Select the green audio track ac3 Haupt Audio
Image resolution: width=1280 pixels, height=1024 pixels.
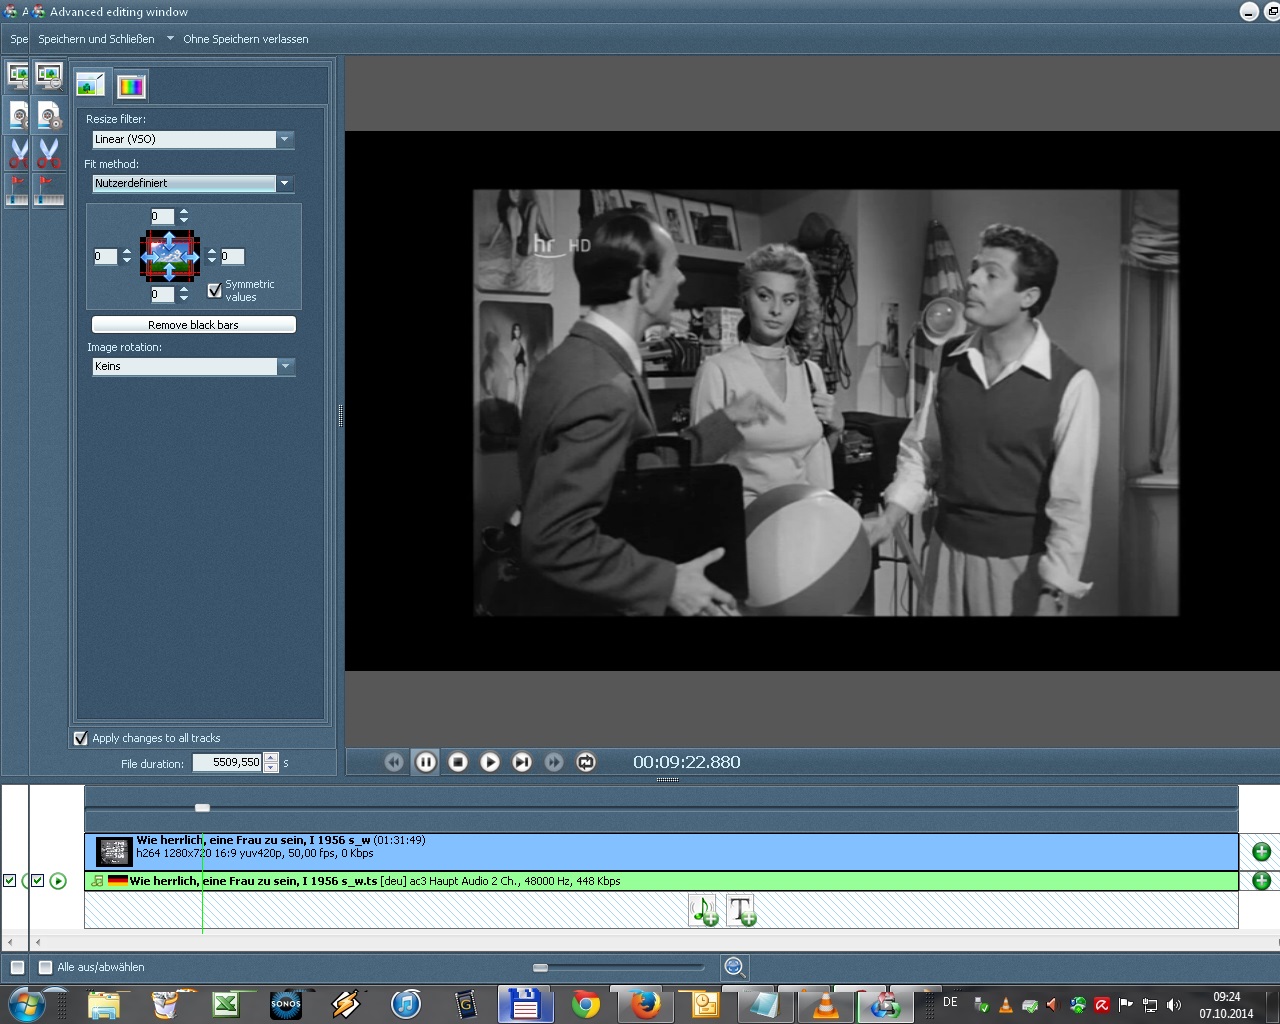tap(662, 881)
